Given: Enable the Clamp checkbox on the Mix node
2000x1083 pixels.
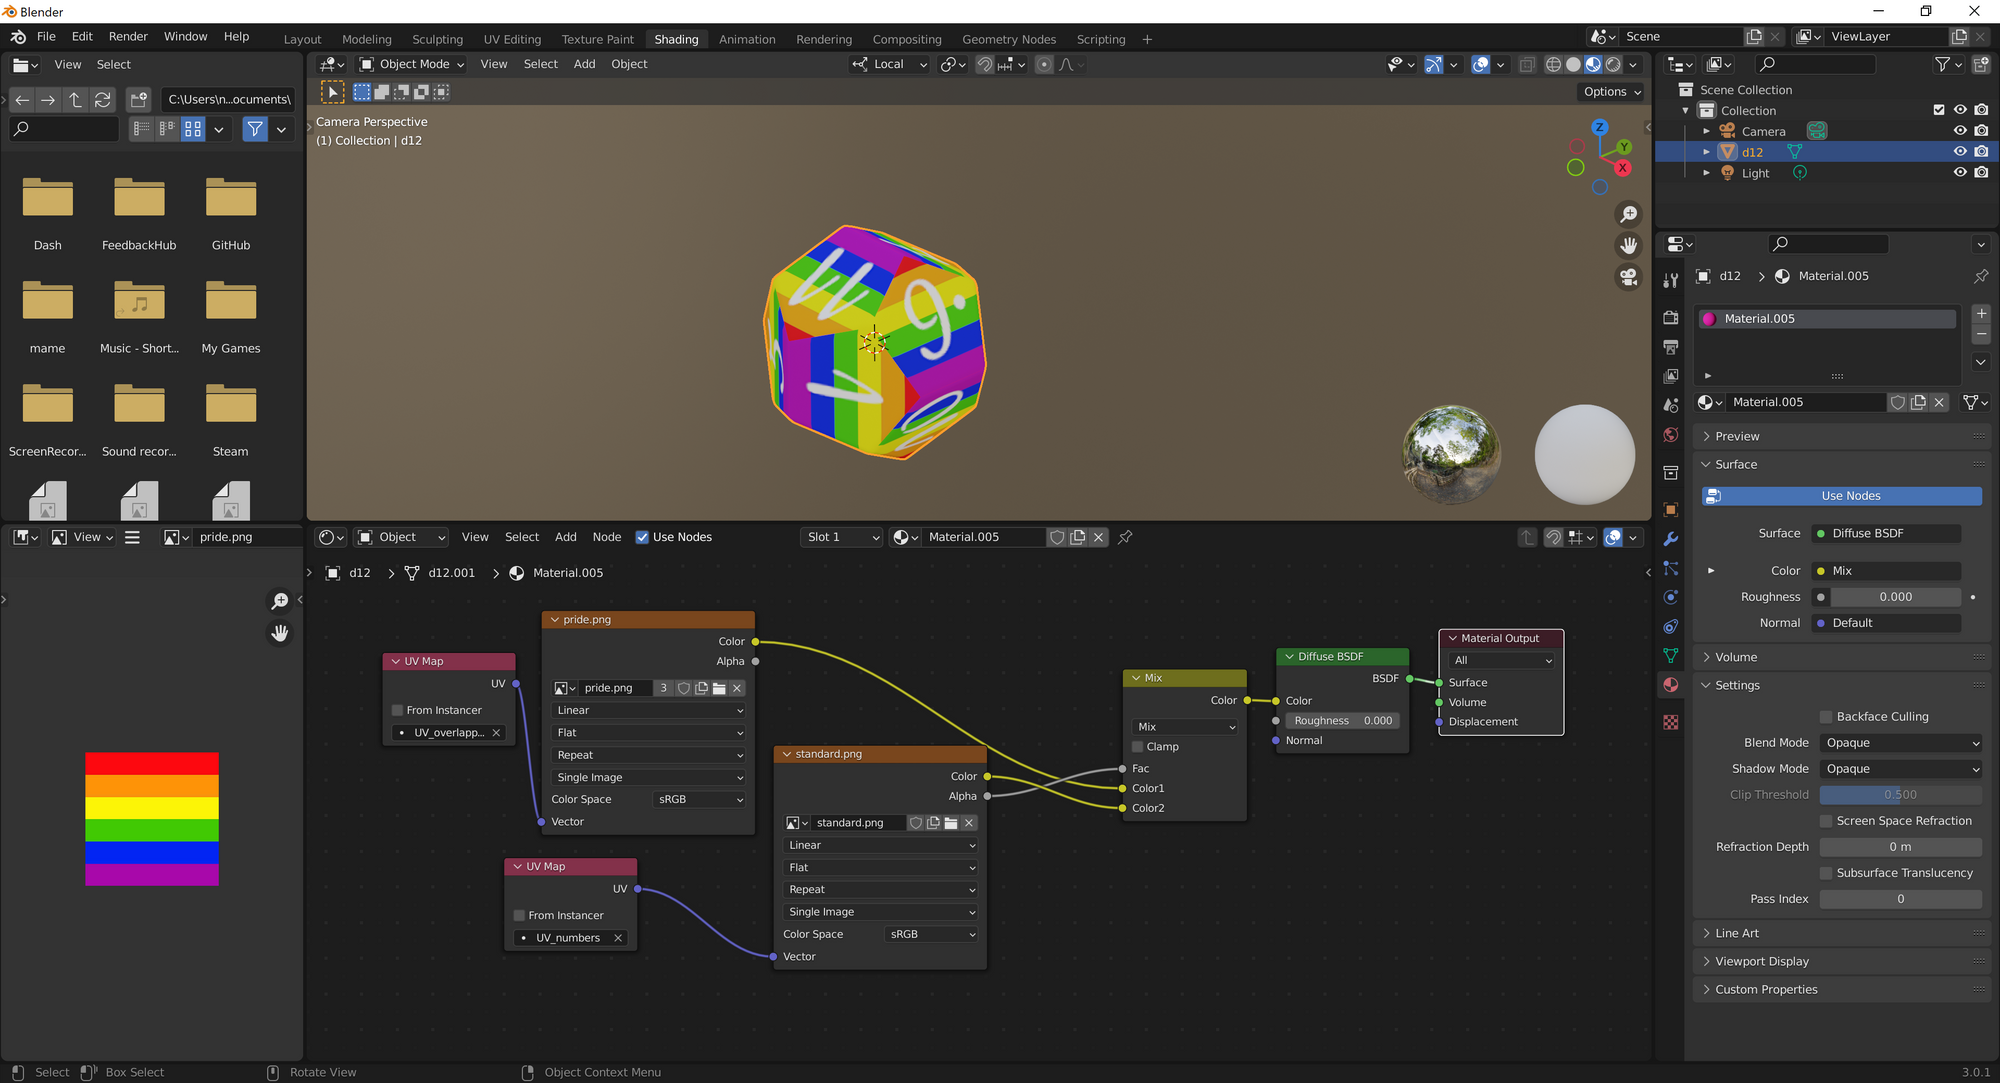Looking at the screenshot, I should point(1137,746).
